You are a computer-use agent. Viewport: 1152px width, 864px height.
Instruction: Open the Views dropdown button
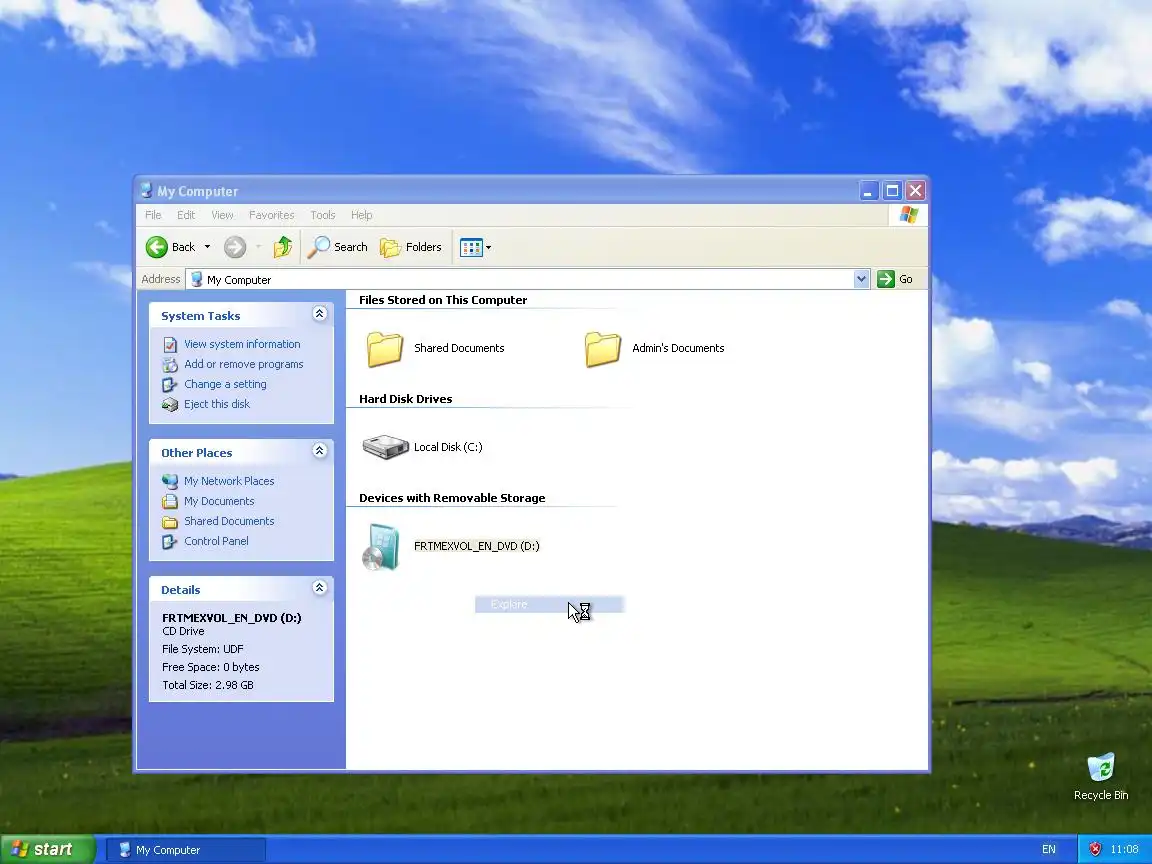[475, 248]
